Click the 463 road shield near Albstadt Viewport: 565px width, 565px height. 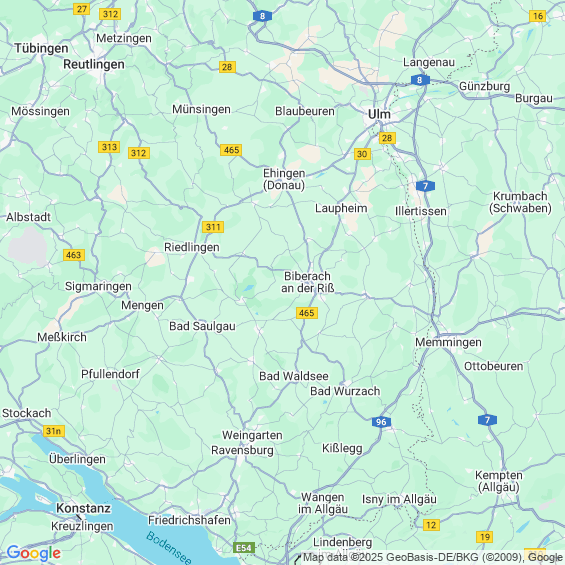point(74,255)
